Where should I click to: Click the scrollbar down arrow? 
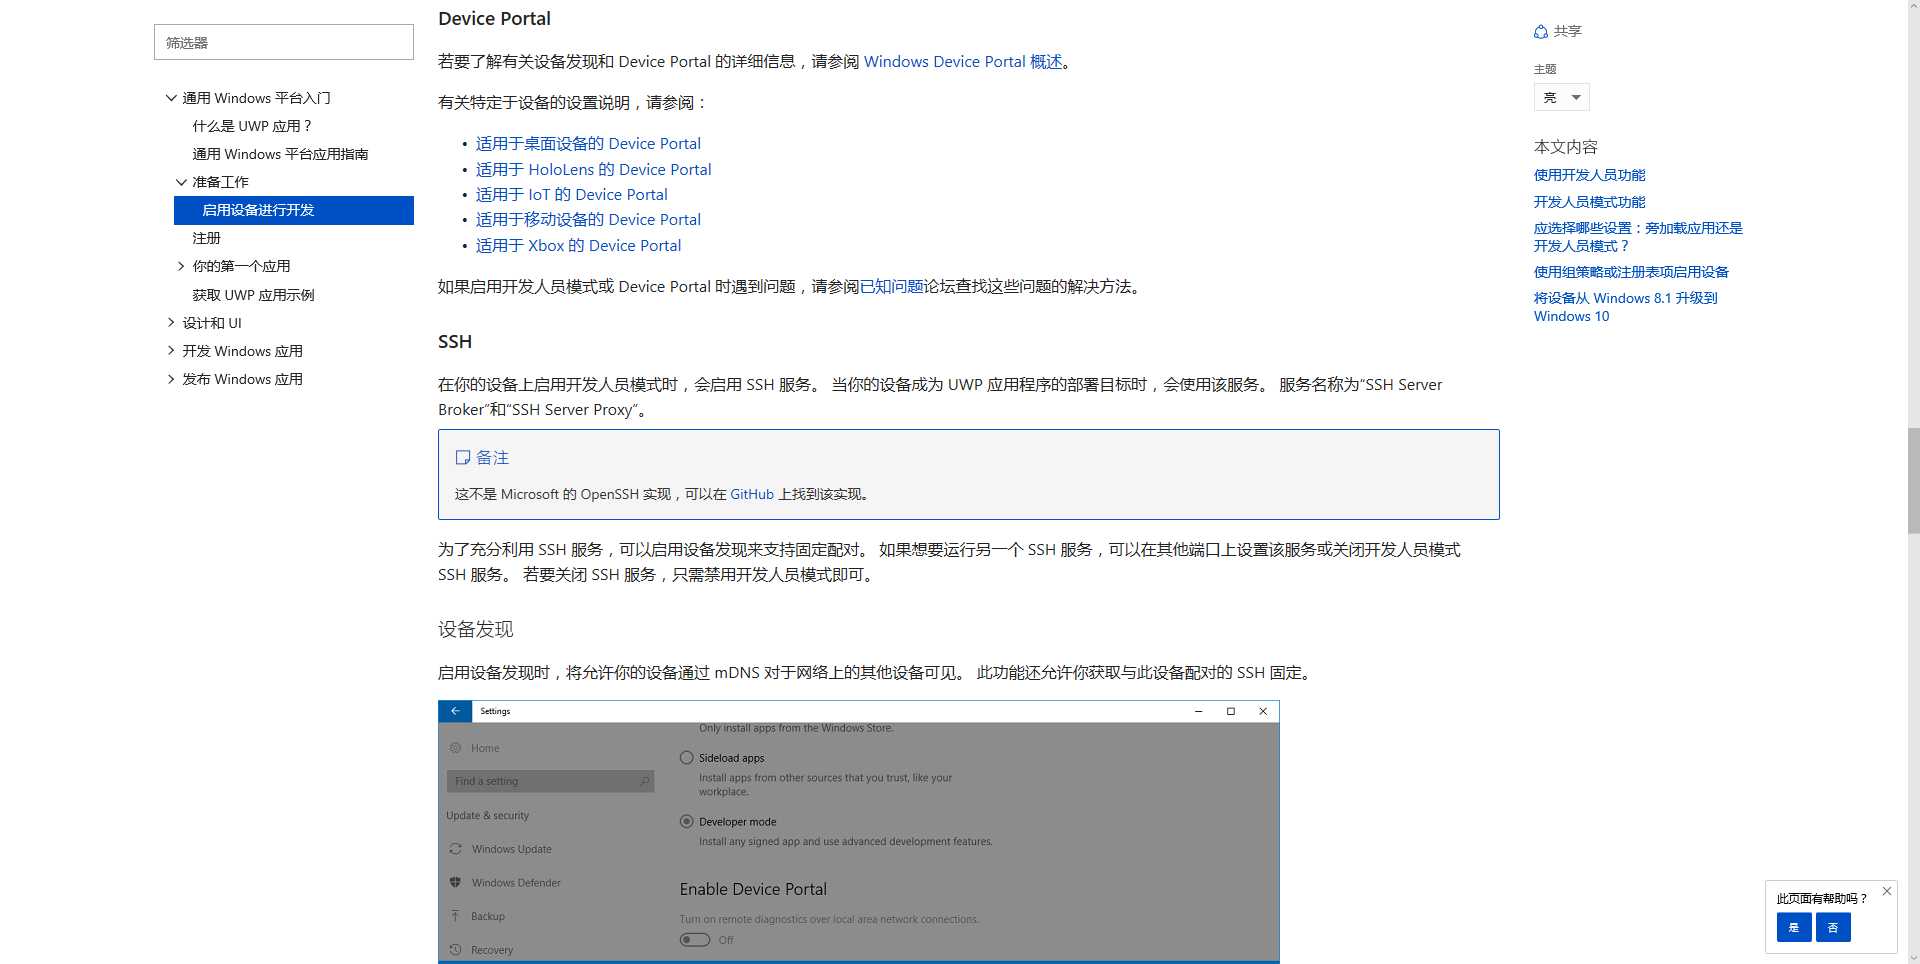coord(1913,956)
